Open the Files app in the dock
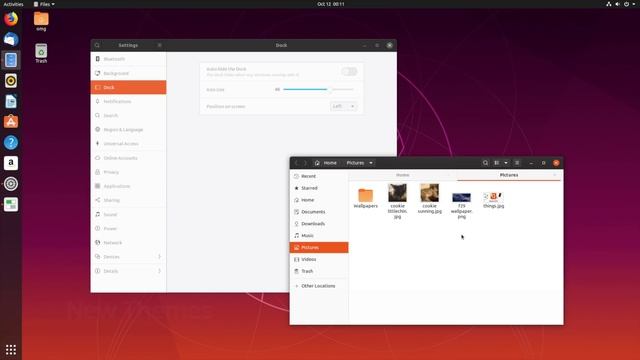Screen dimensions: 640x360 point(11,60)
